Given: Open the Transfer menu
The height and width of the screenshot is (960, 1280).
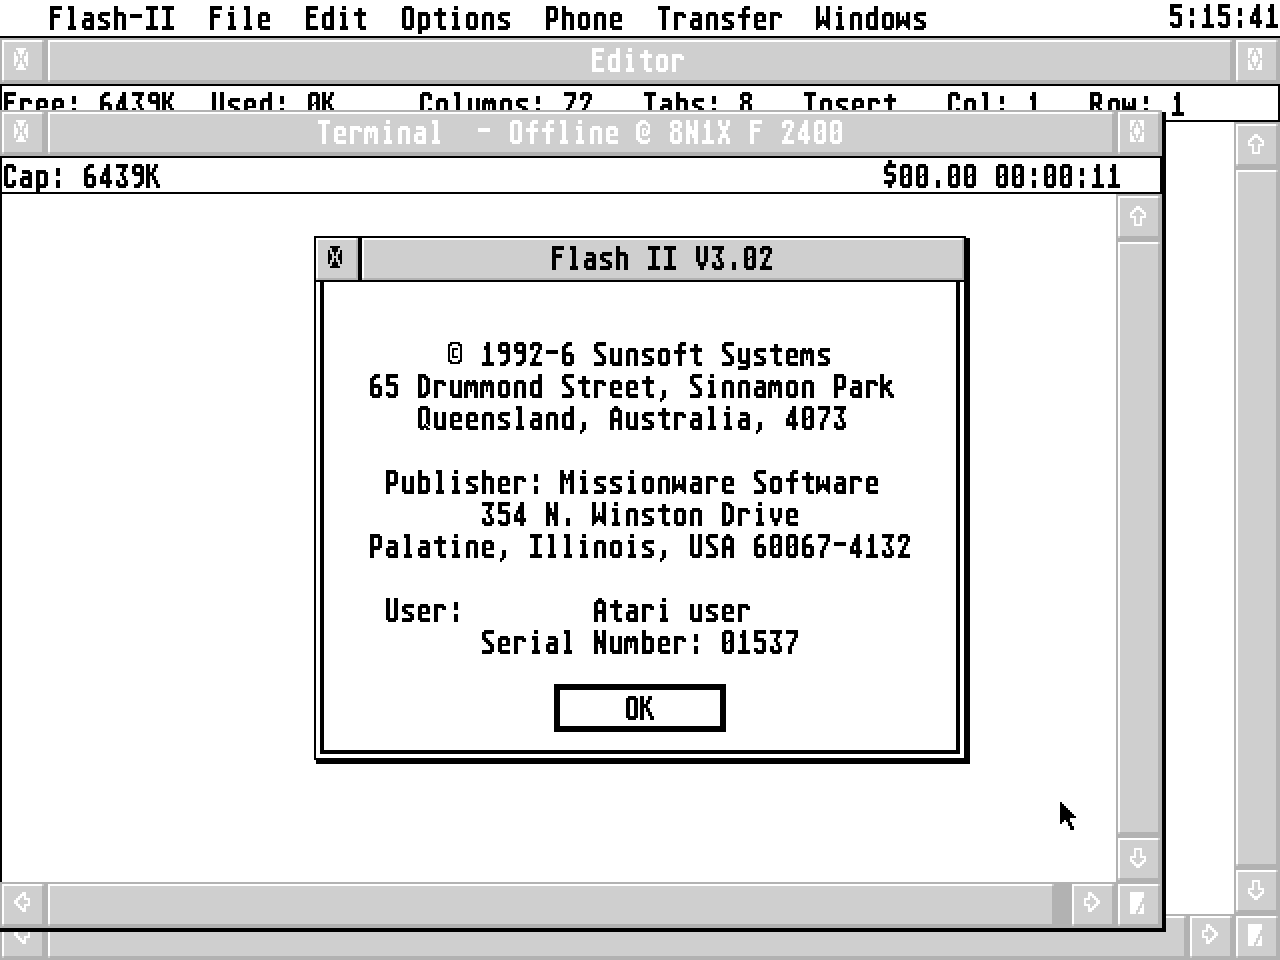Looking at the screenshot, I should pos(719,18).
